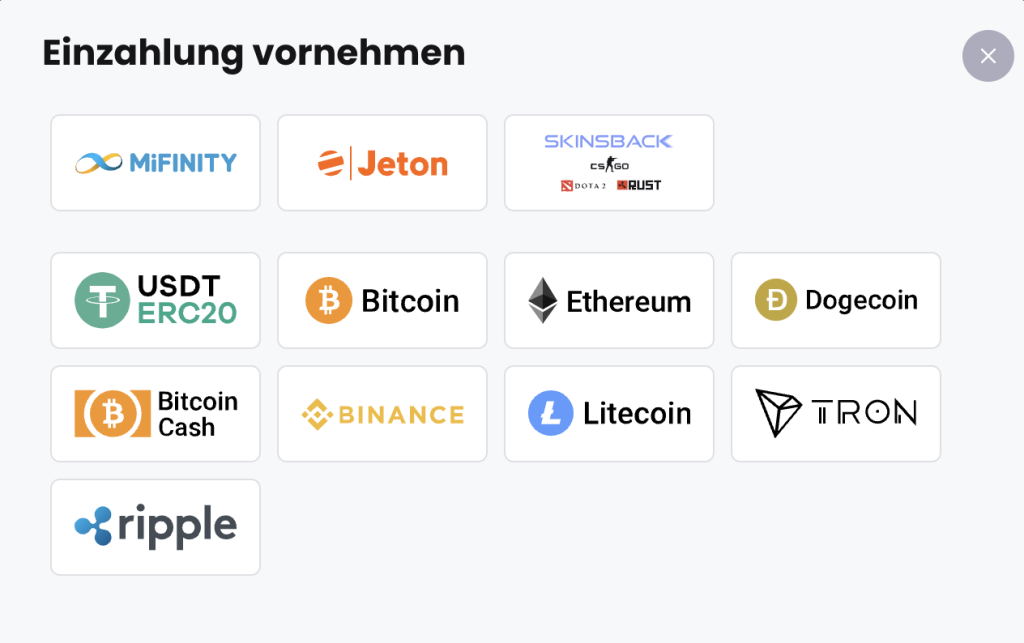Click the gold Dogecoin coin icon
This screenshot has height=643, width=1024.
(776, 300)
